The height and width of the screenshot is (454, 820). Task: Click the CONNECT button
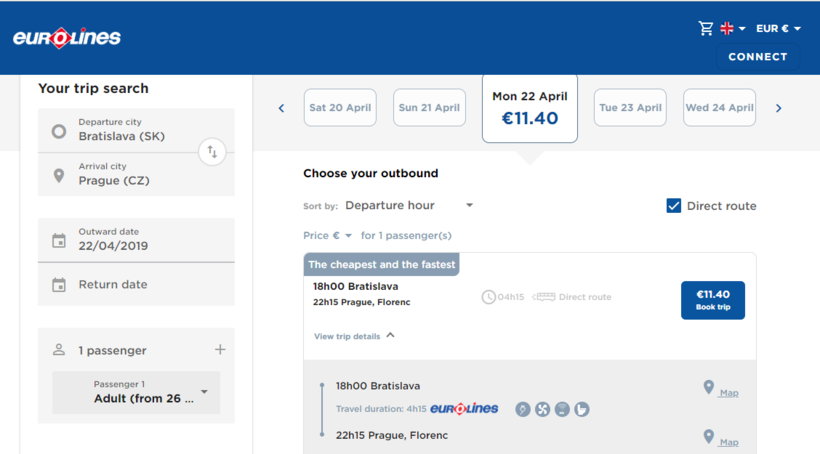pos(758,56)
